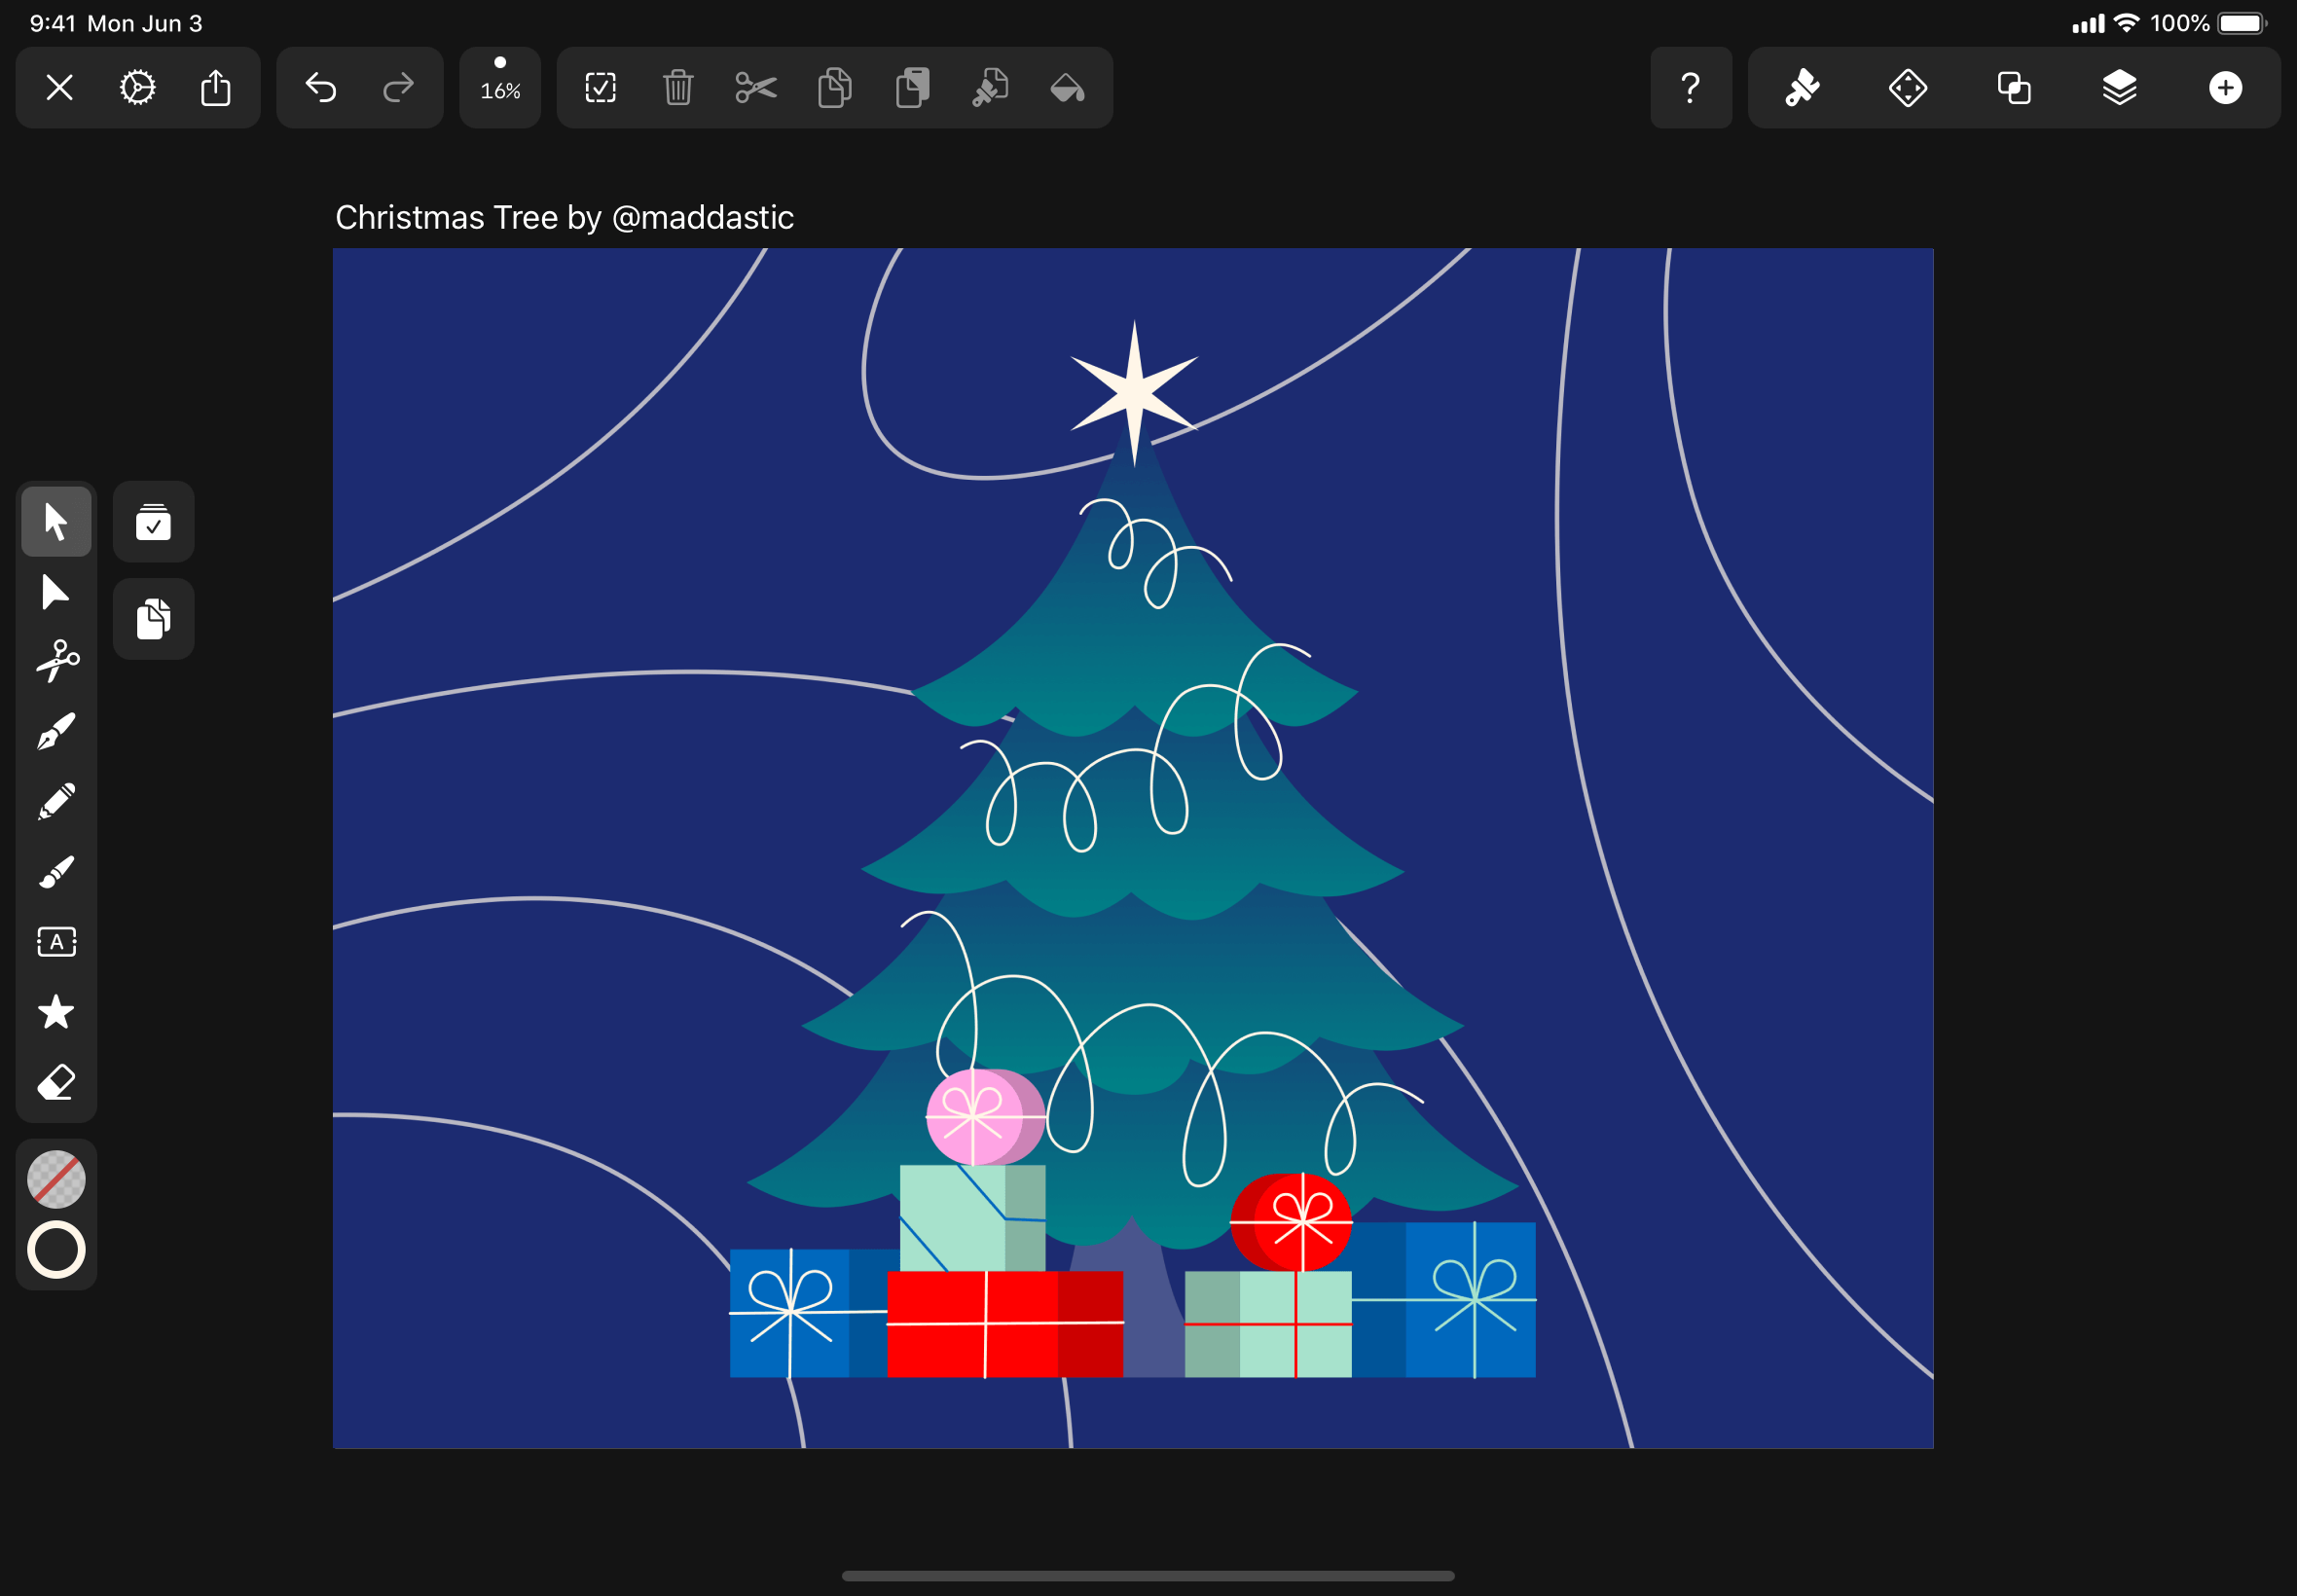Tap the share/export icon

coord(215,88)
